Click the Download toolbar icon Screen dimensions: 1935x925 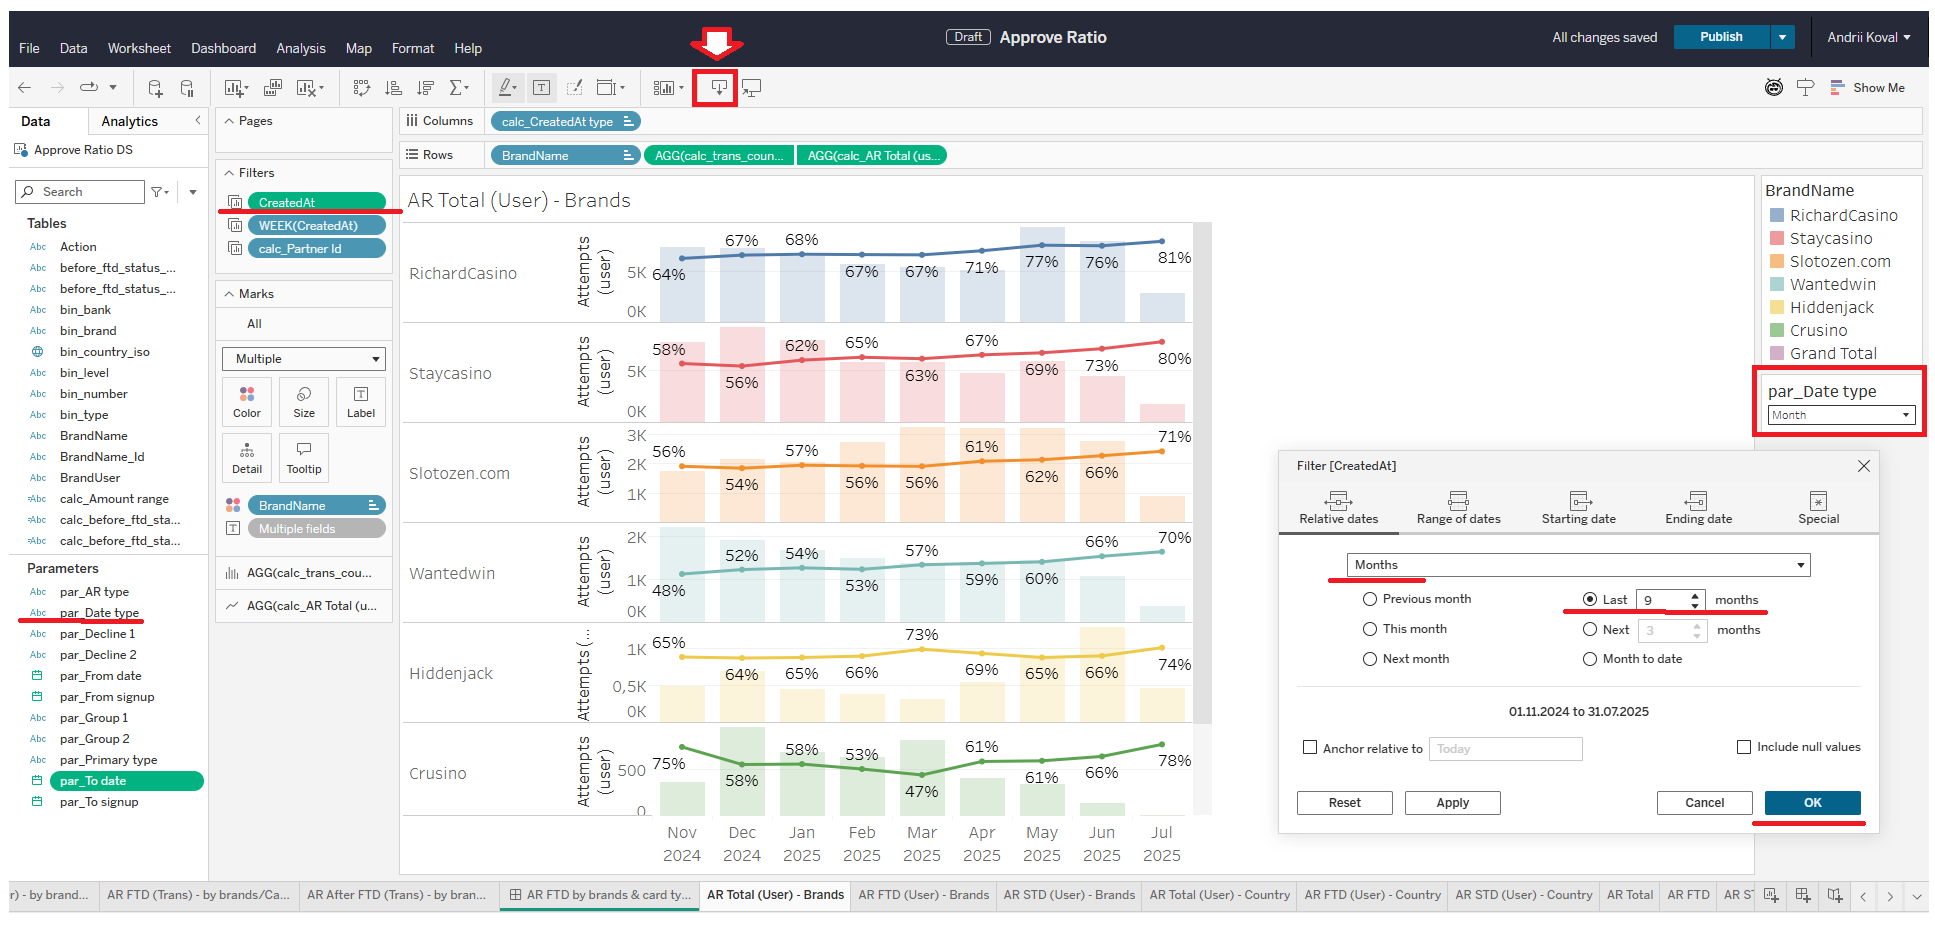(x=718, y=88)
